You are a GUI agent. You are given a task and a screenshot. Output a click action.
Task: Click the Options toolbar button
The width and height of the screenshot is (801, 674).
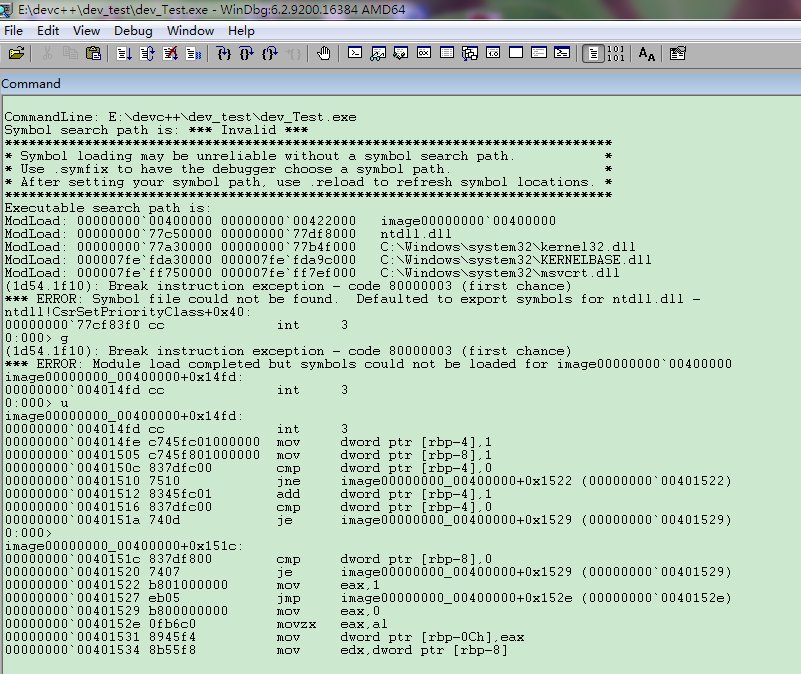pos(677,53)
